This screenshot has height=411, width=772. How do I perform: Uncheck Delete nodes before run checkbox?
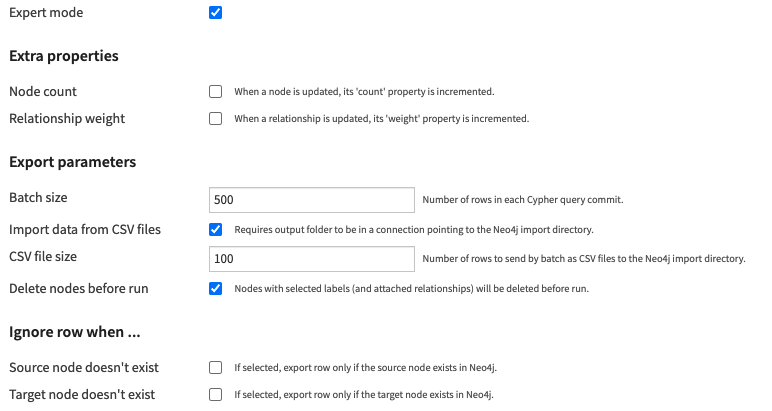tap(216, 289)
